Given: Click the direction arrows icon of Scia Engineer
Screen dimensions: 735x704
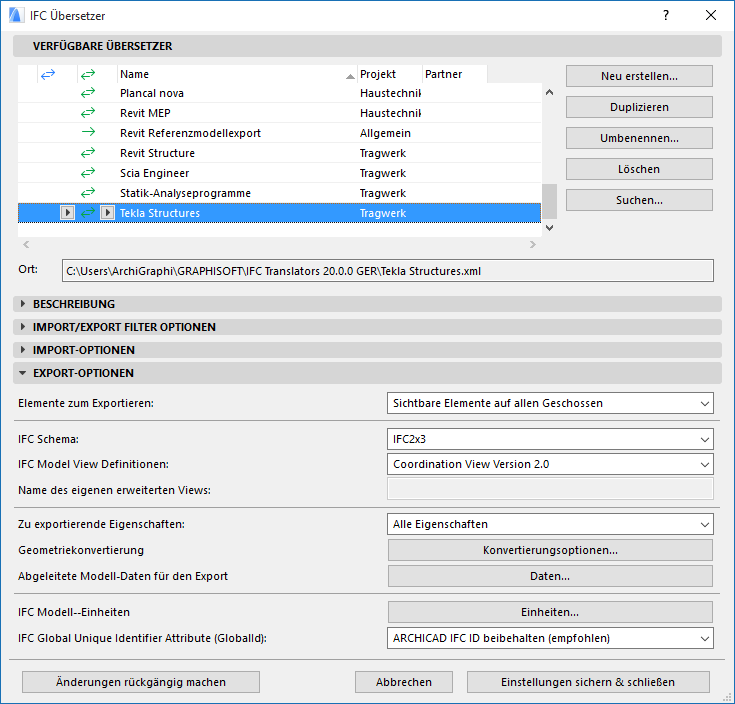Looking at the screenshot, I should [x=88, y=173].
